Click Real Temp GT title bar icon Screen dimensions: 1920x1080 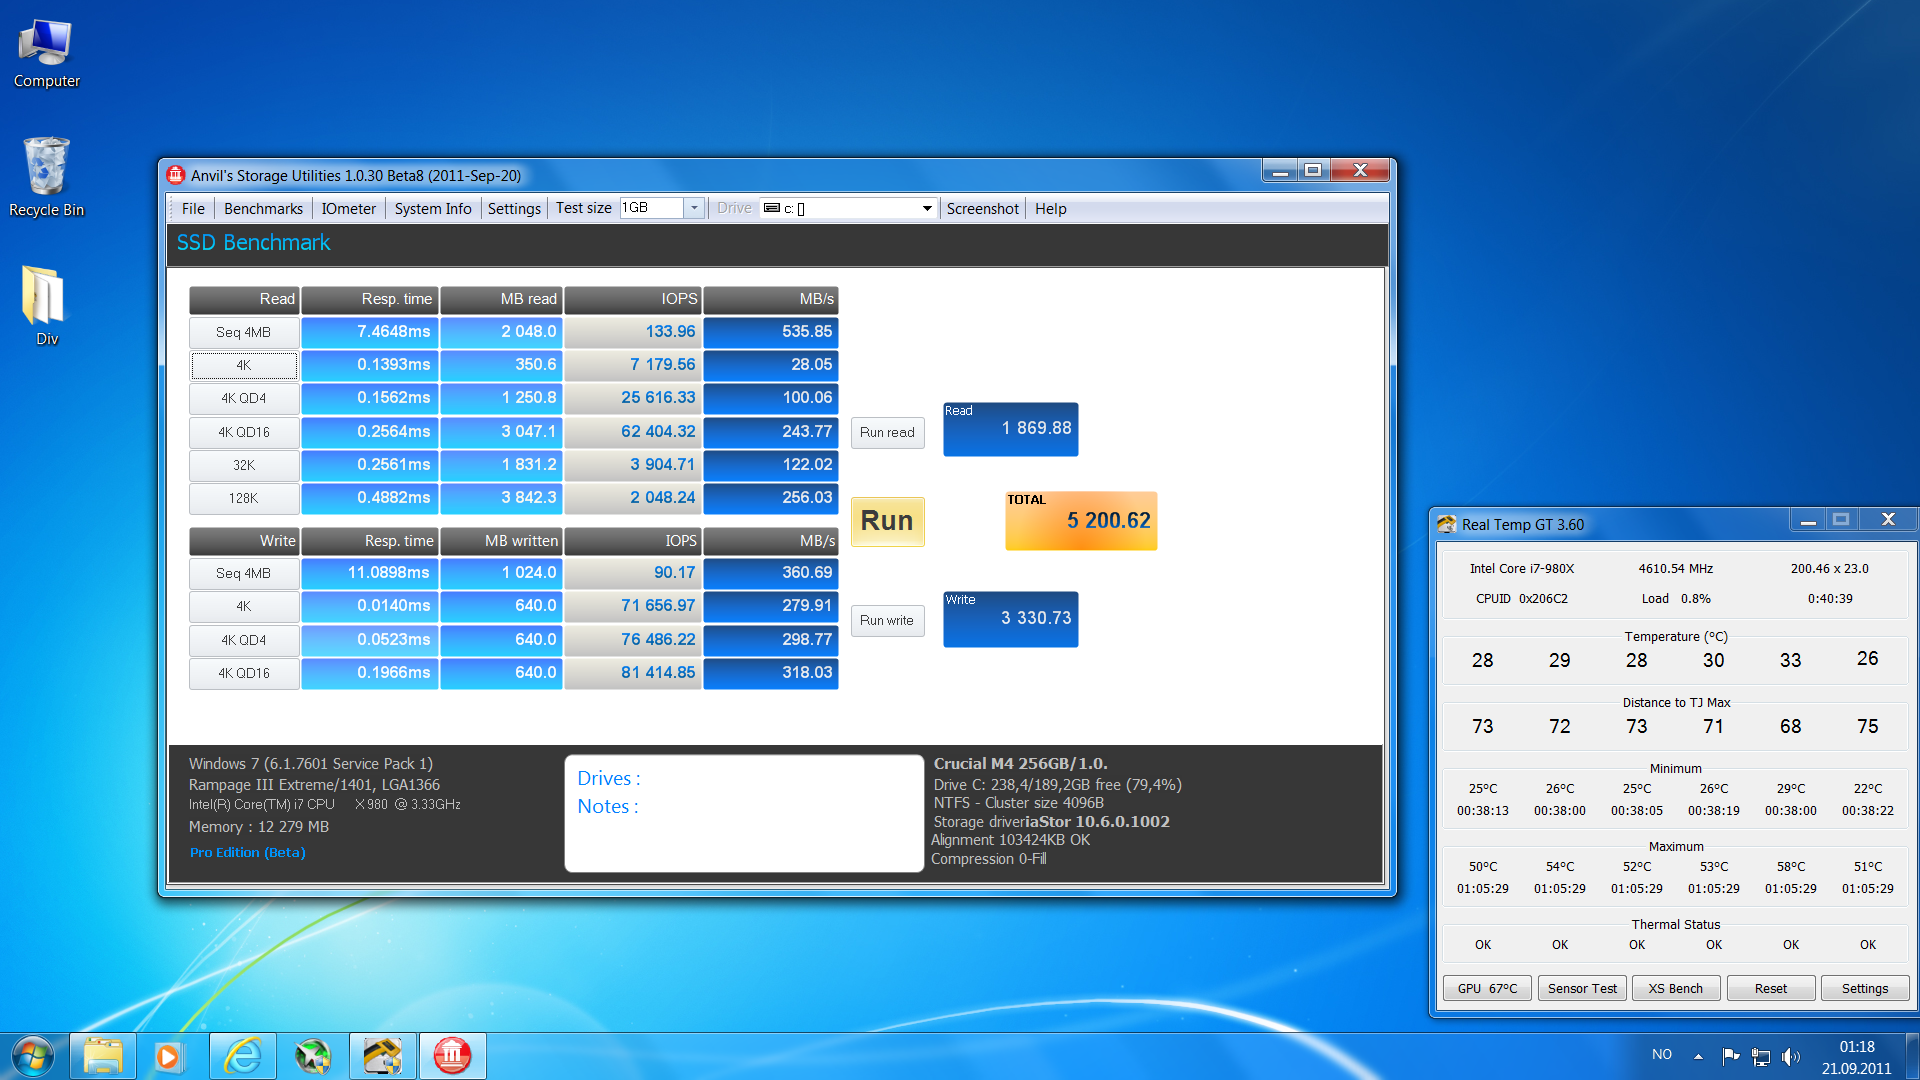(1447, 524)
